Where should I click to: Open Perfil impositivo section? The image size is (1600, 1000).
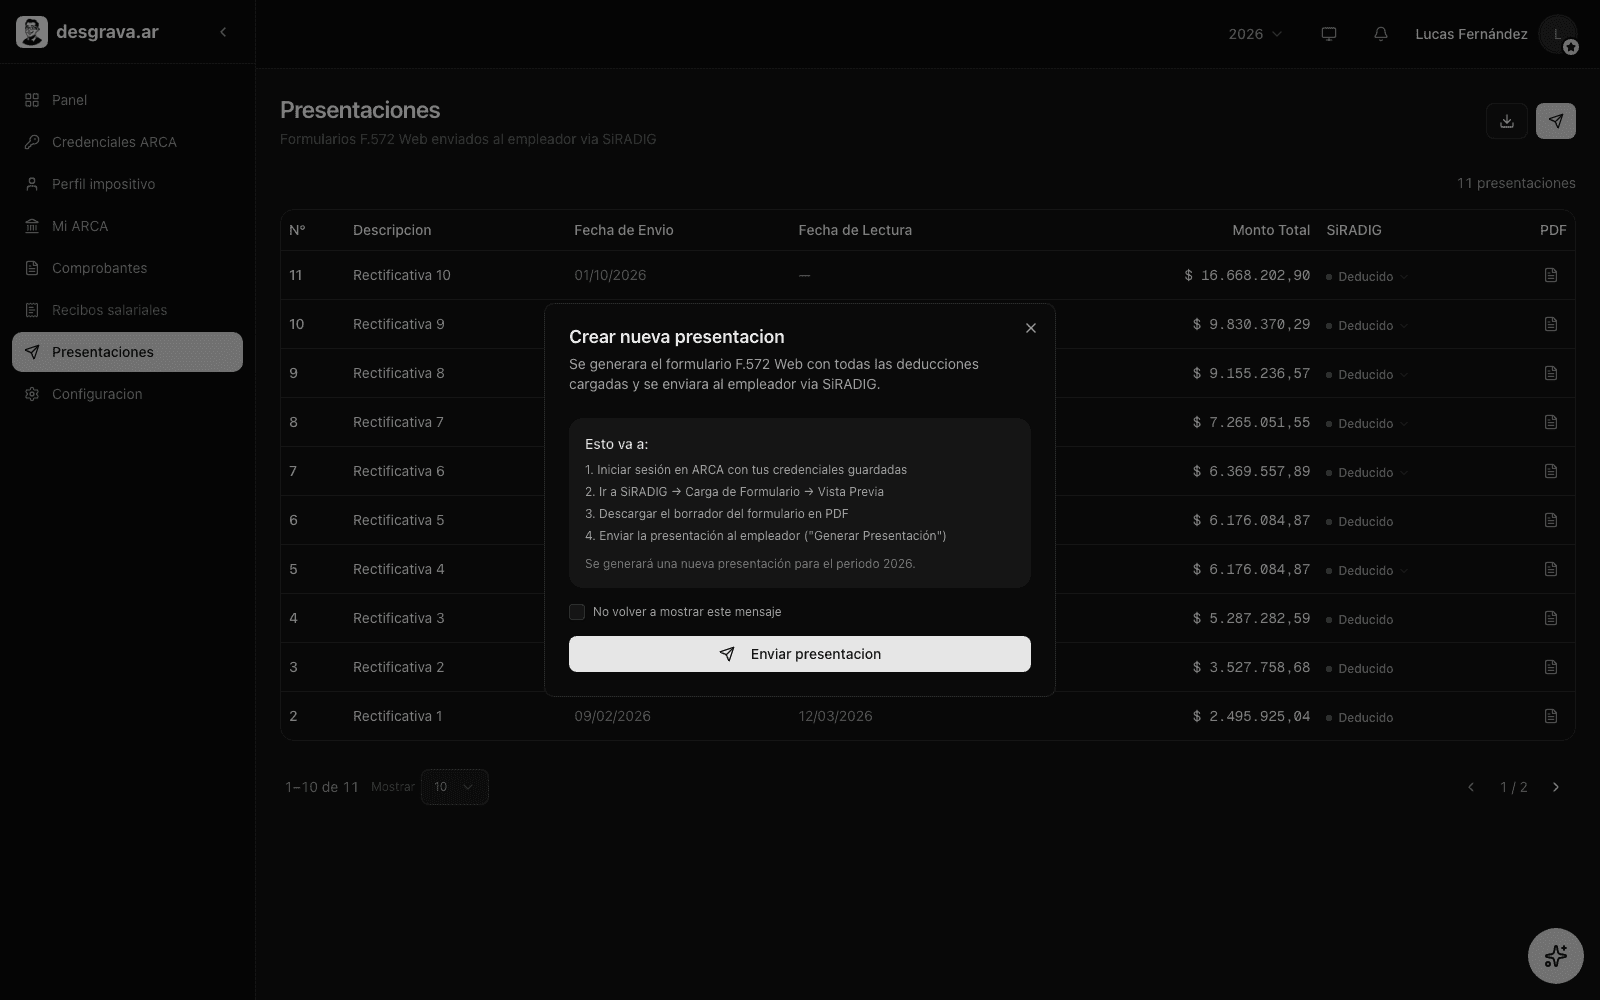(127, 184)
